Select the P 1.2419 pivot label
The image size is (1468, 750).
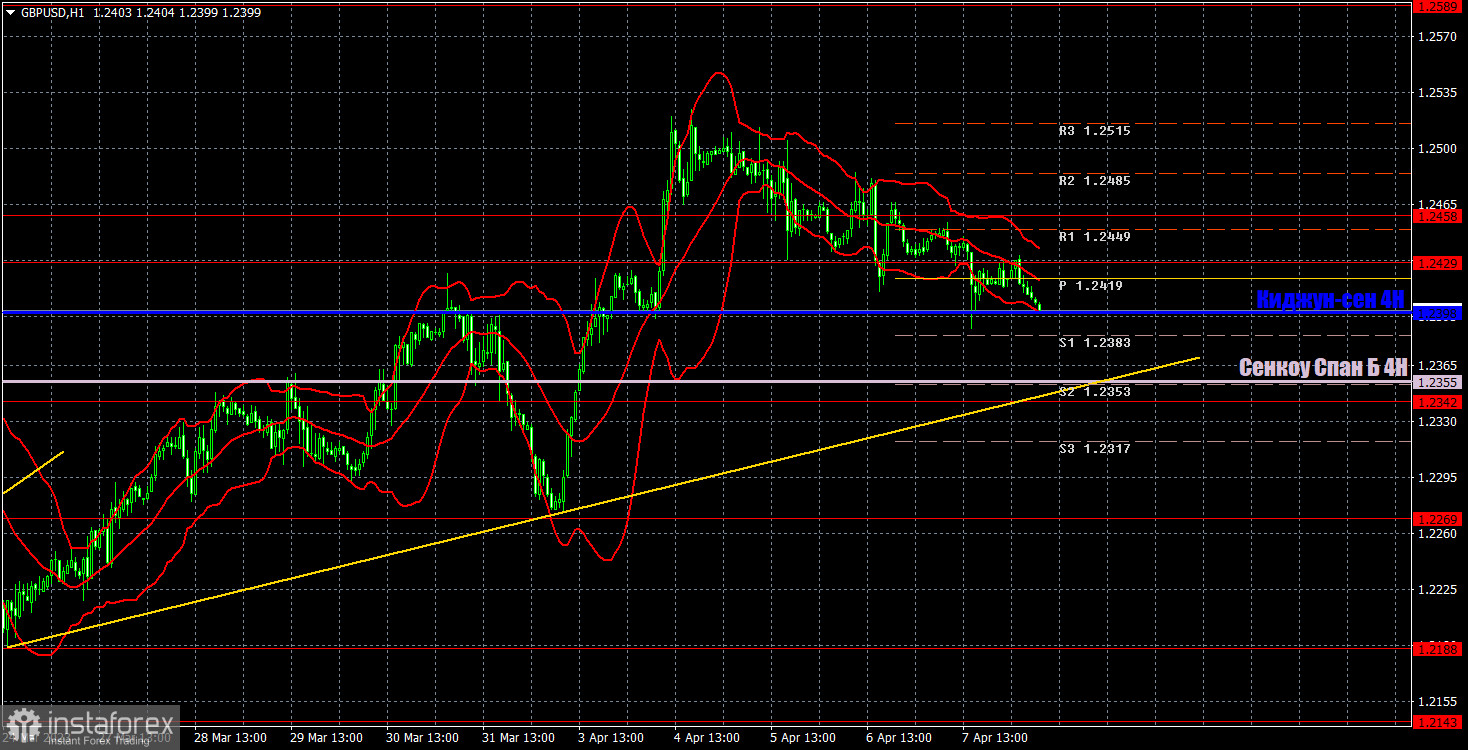tap(1091, 286)
